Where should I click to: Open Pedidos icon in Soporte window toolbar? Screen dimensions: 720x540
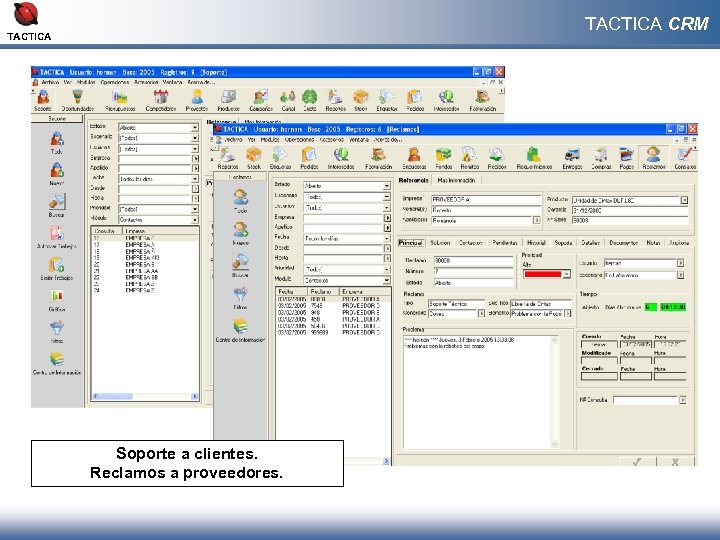(415, 101)
